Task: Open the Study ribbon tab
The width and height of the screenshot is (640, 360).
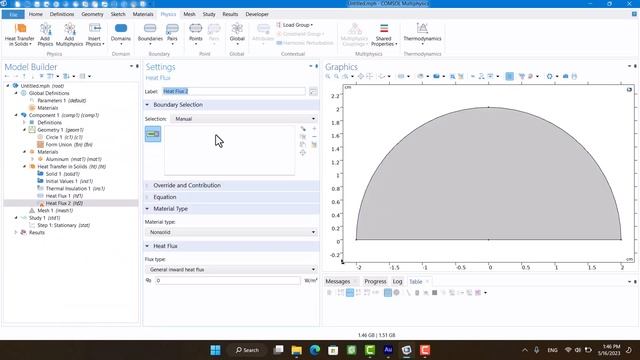Action: 209,14
